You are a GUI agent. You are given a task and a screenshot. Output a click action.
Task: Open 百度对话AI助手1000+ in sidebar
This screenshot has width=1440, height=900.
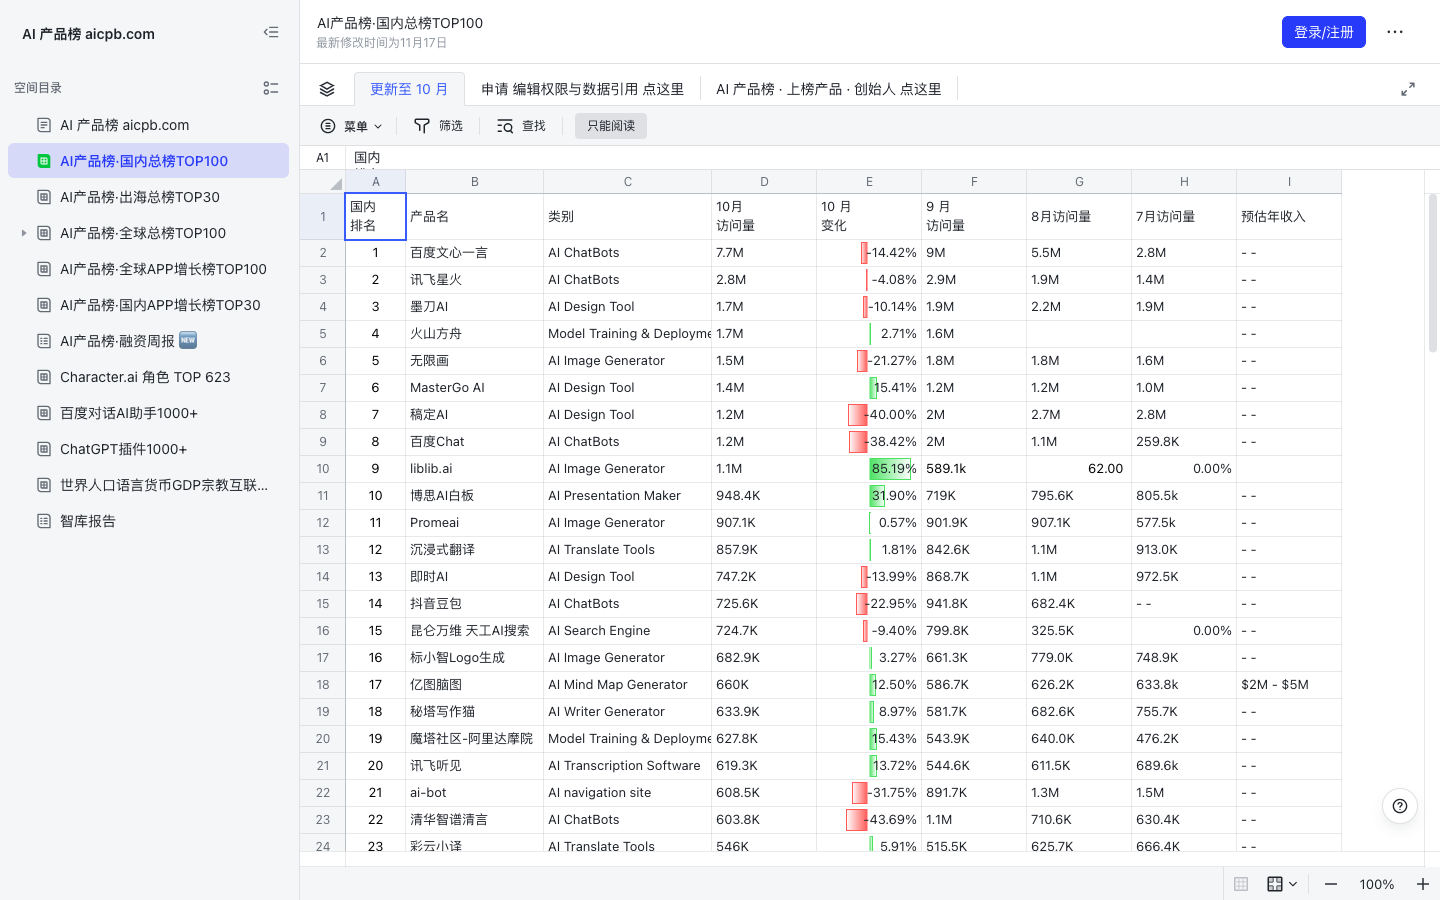click(x=148, y=413)
